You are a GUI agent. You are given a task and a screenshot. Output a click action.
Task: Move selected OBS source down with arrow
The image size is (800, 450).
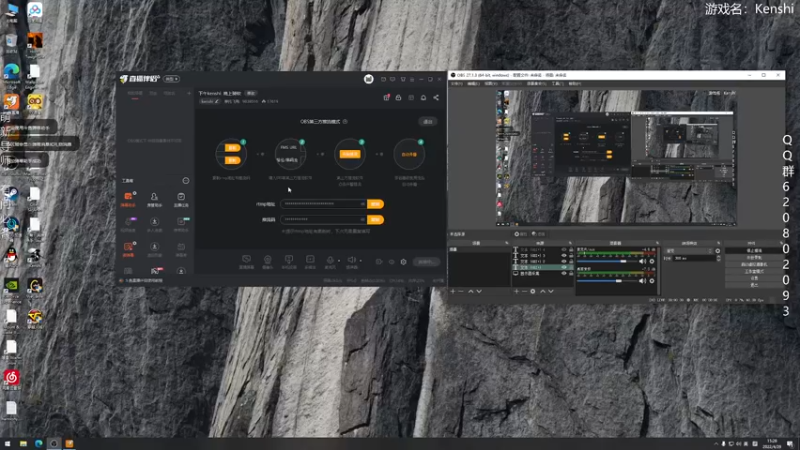click(x=551, y=291)
